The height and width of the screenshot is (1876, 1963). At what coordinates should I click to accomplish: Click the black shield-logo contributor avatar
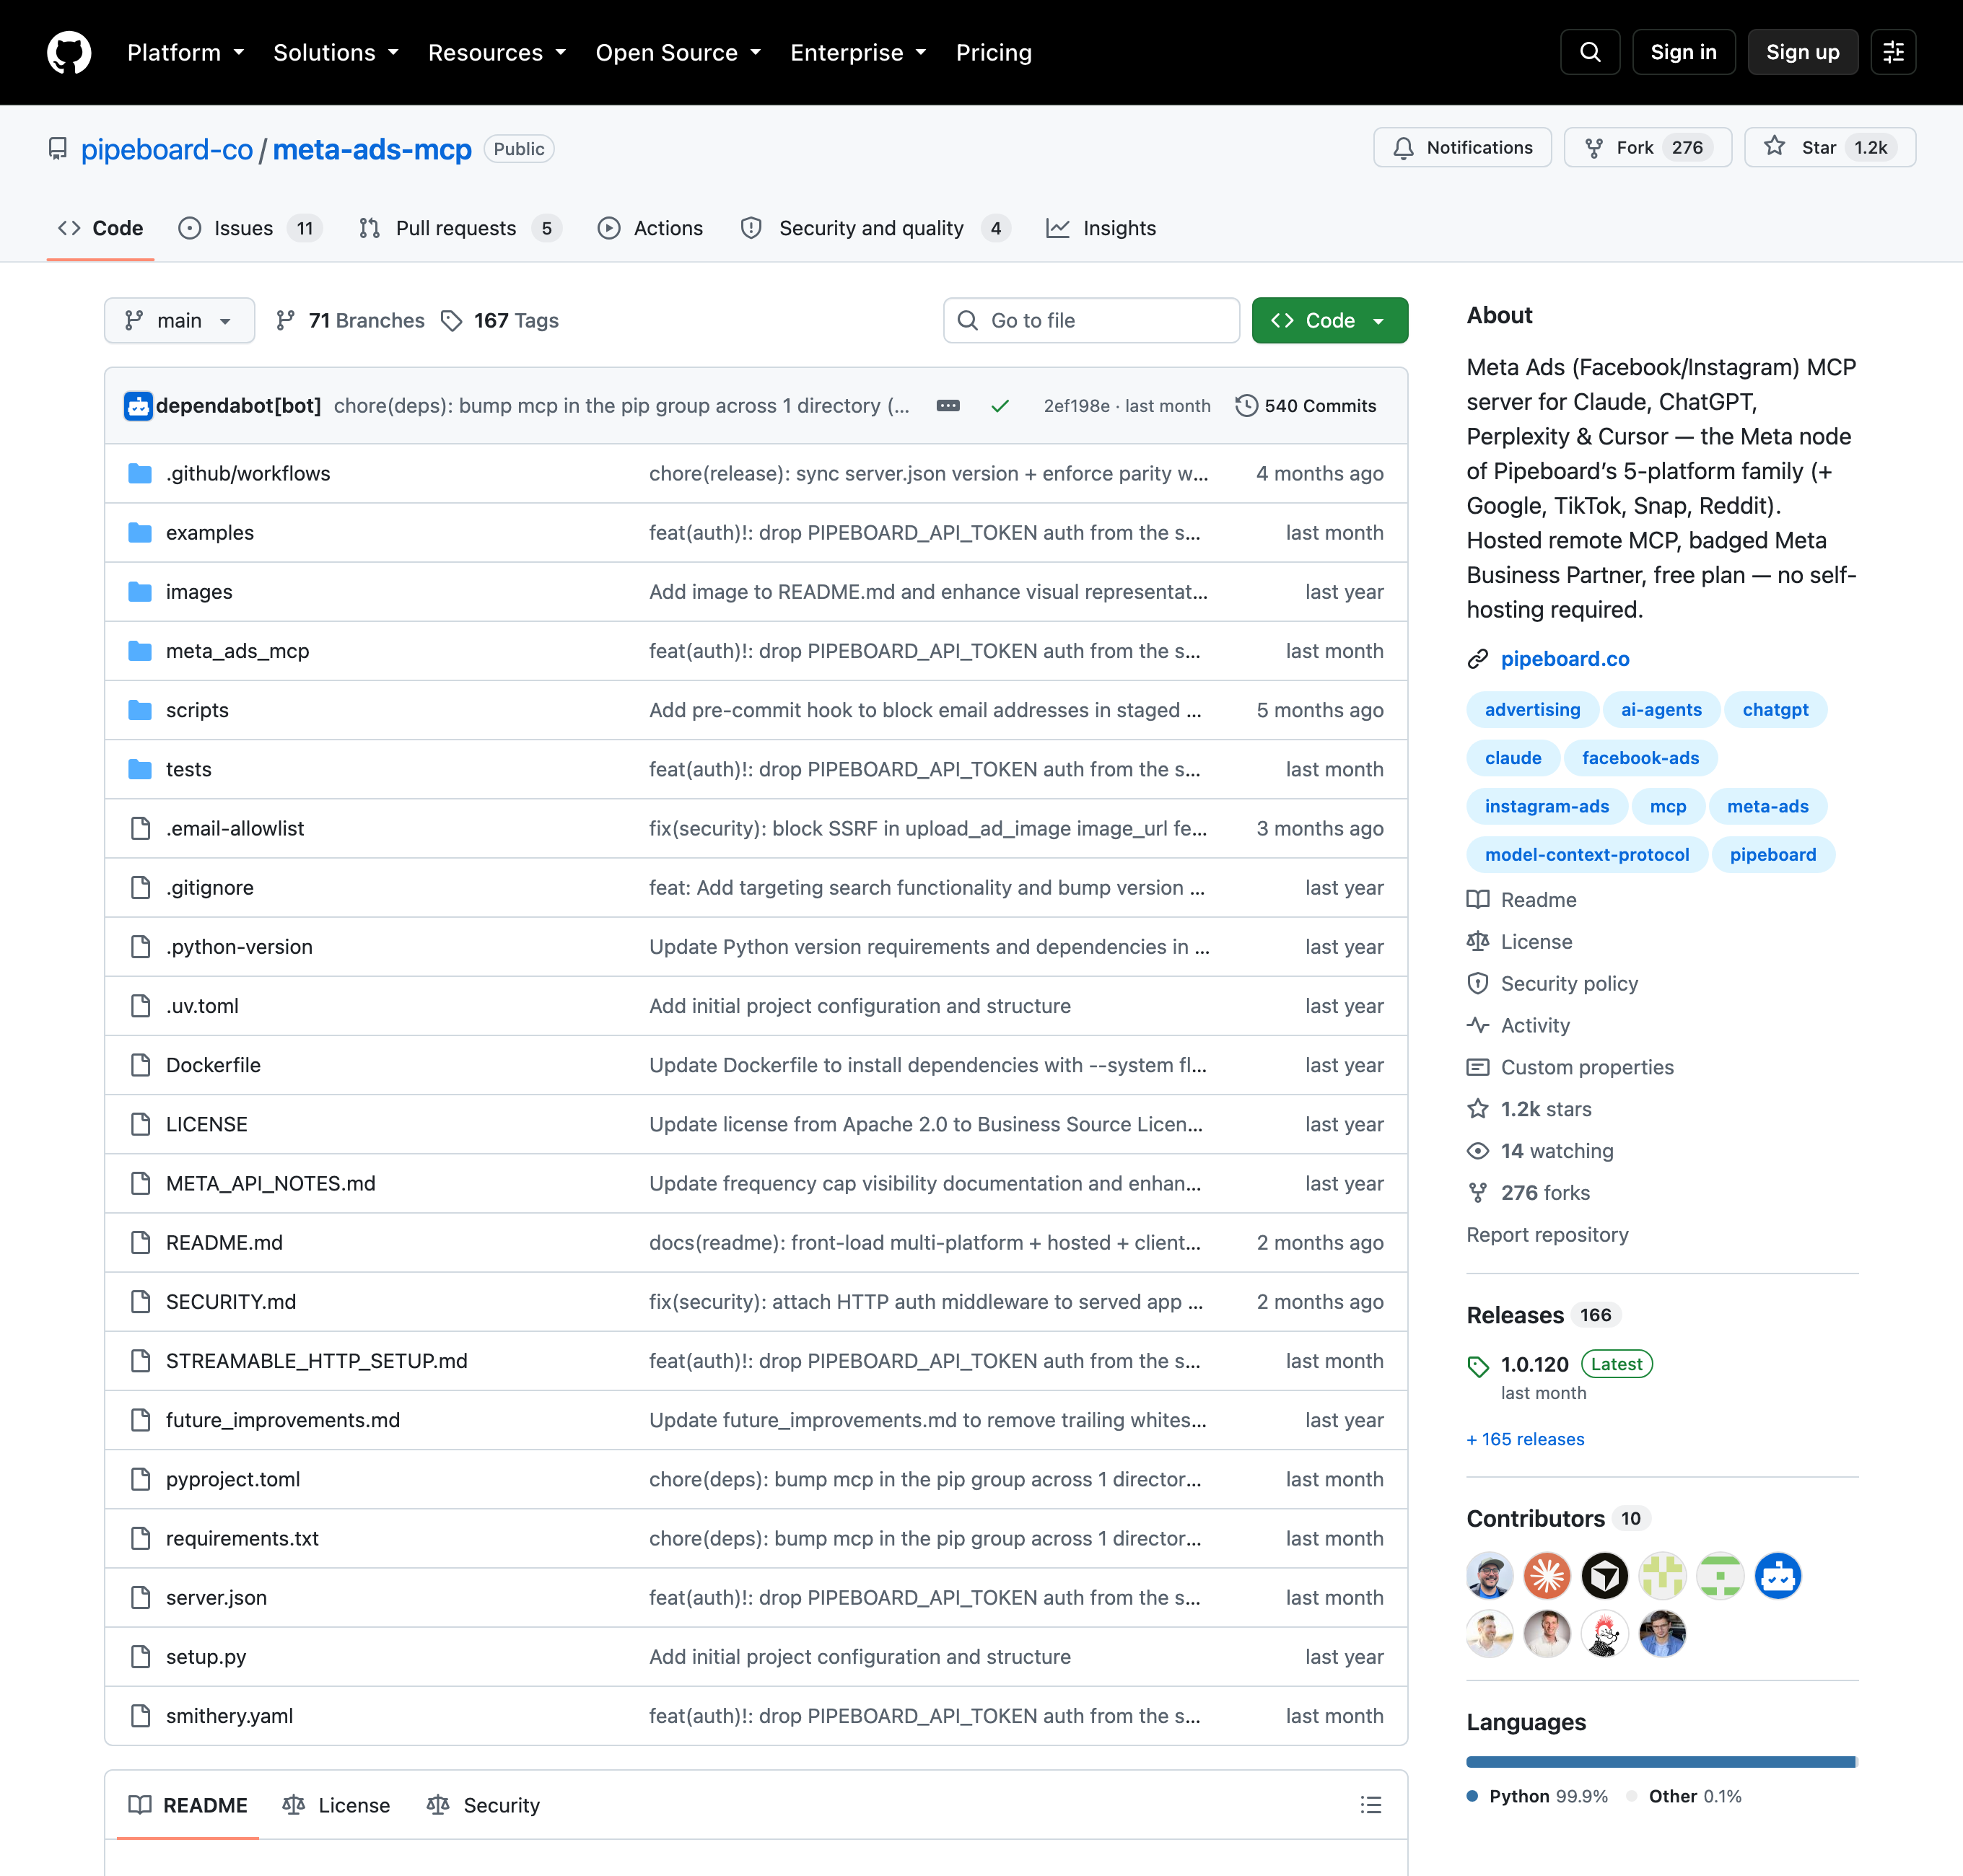pos(1605,1576)
